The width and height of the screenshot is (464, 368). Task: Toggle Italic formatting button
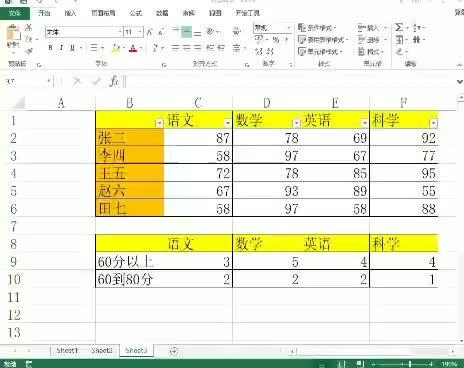[x=61, y=48]
